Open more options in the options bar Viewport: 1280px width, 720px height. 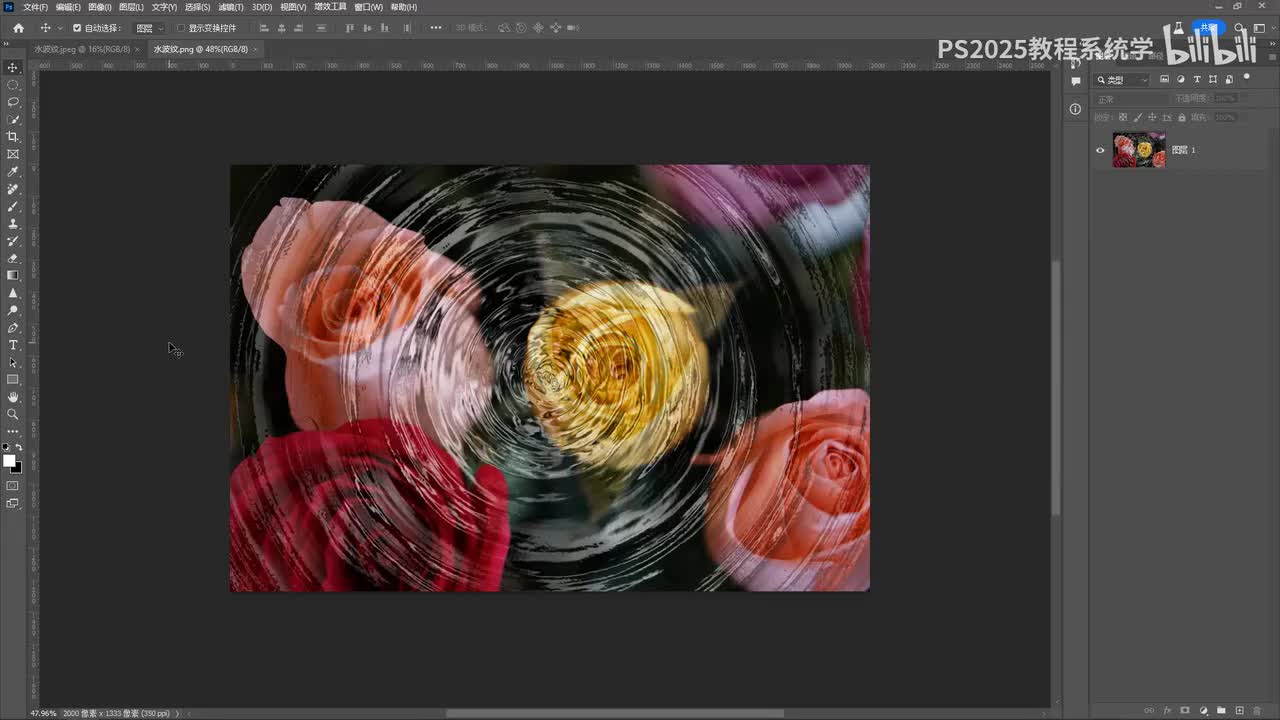(x=435, y=28)
